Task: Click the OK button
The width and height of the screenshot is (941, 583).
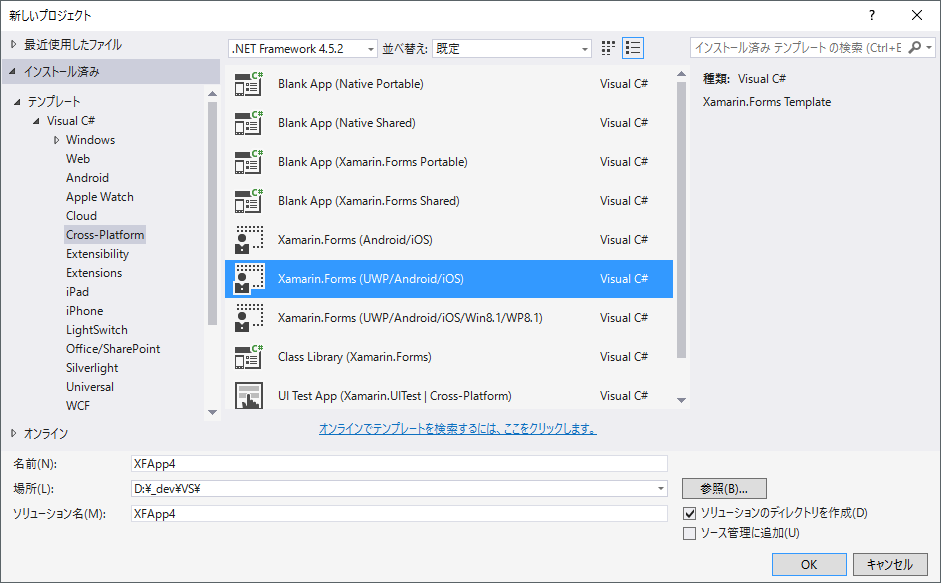Action: click(x=809, y=564)
